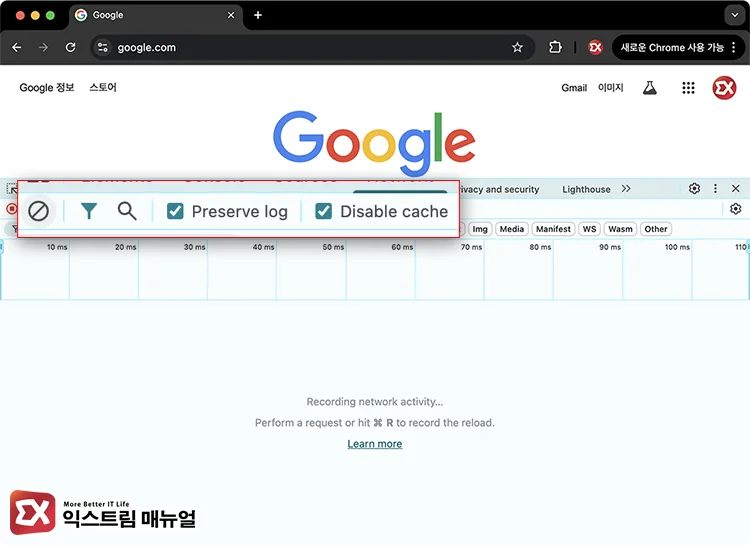
Task: Open the Google 정보 link
Action: point(47,88)
